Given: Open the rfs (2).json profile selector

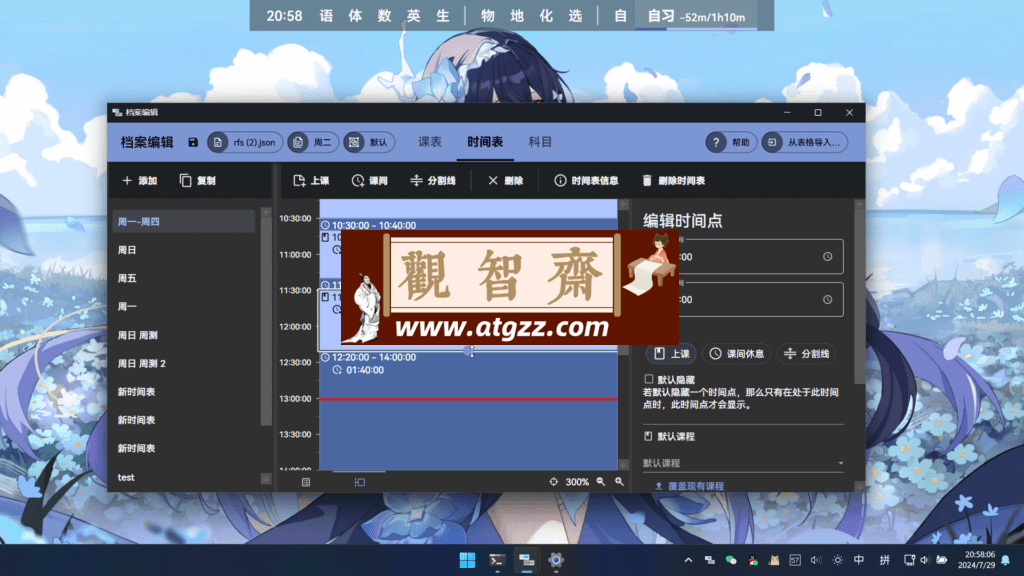Looking at the screenshot, I should click(246, 142).
